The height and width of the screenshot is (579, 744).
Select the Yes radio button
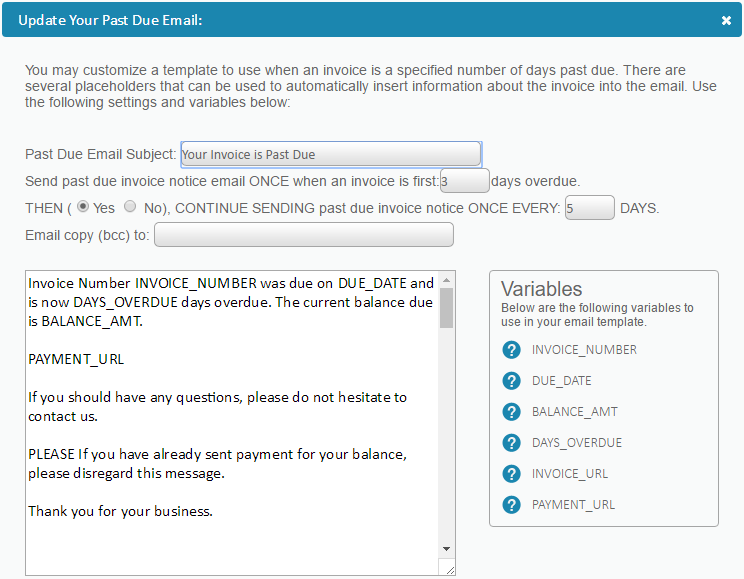pyautogui.click(x=83, y=207)
